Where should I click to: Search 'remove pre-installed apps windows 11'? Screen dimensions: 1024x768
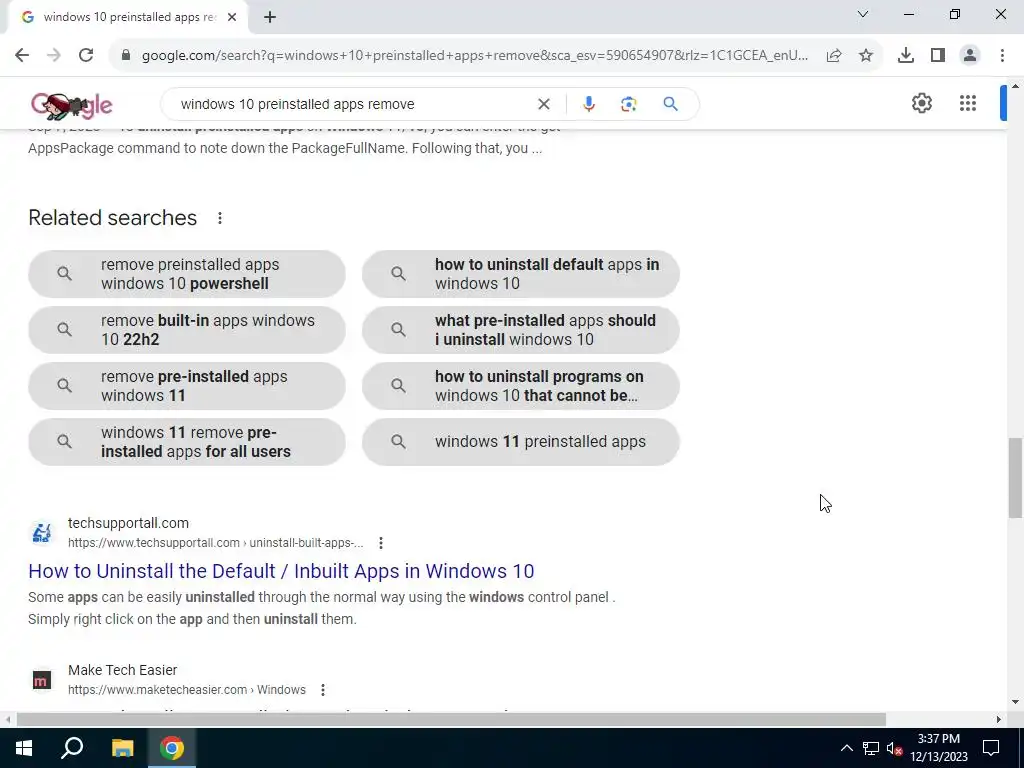187,386
